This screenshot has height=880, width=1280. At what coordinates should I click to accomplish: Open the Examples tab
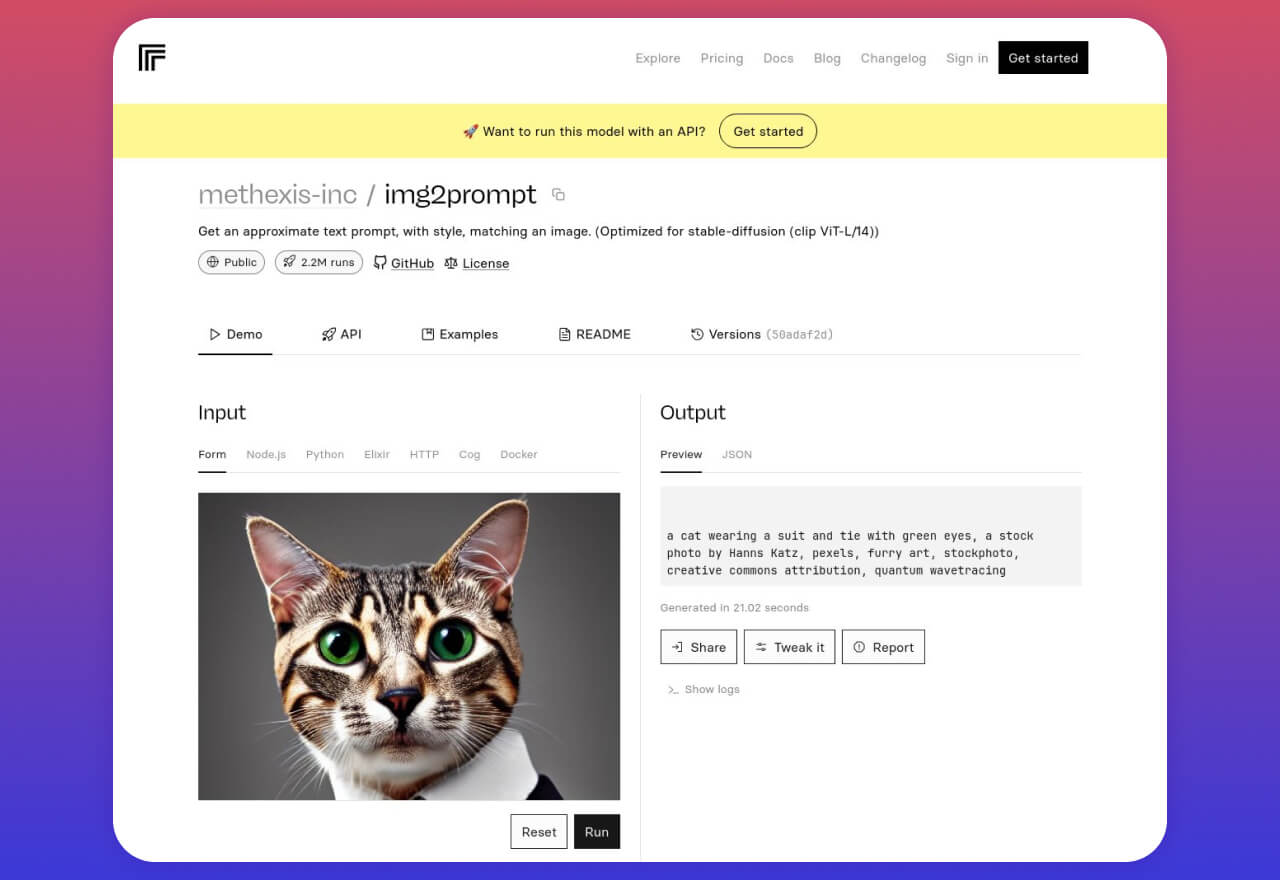tap(459, 334)
